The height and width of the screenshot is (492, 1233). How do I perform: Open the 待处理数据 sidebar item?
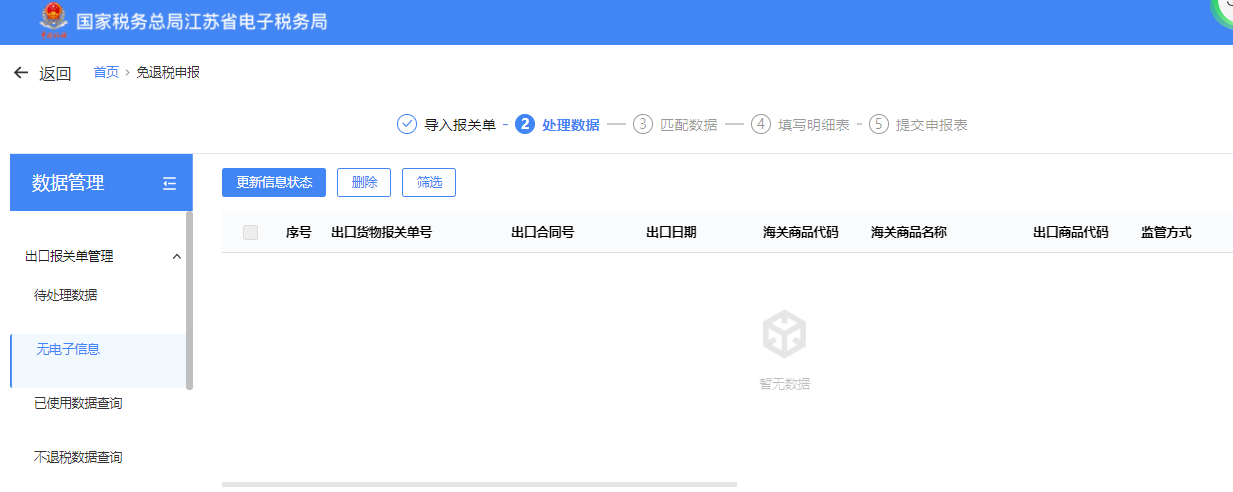[x=66, y=295]
